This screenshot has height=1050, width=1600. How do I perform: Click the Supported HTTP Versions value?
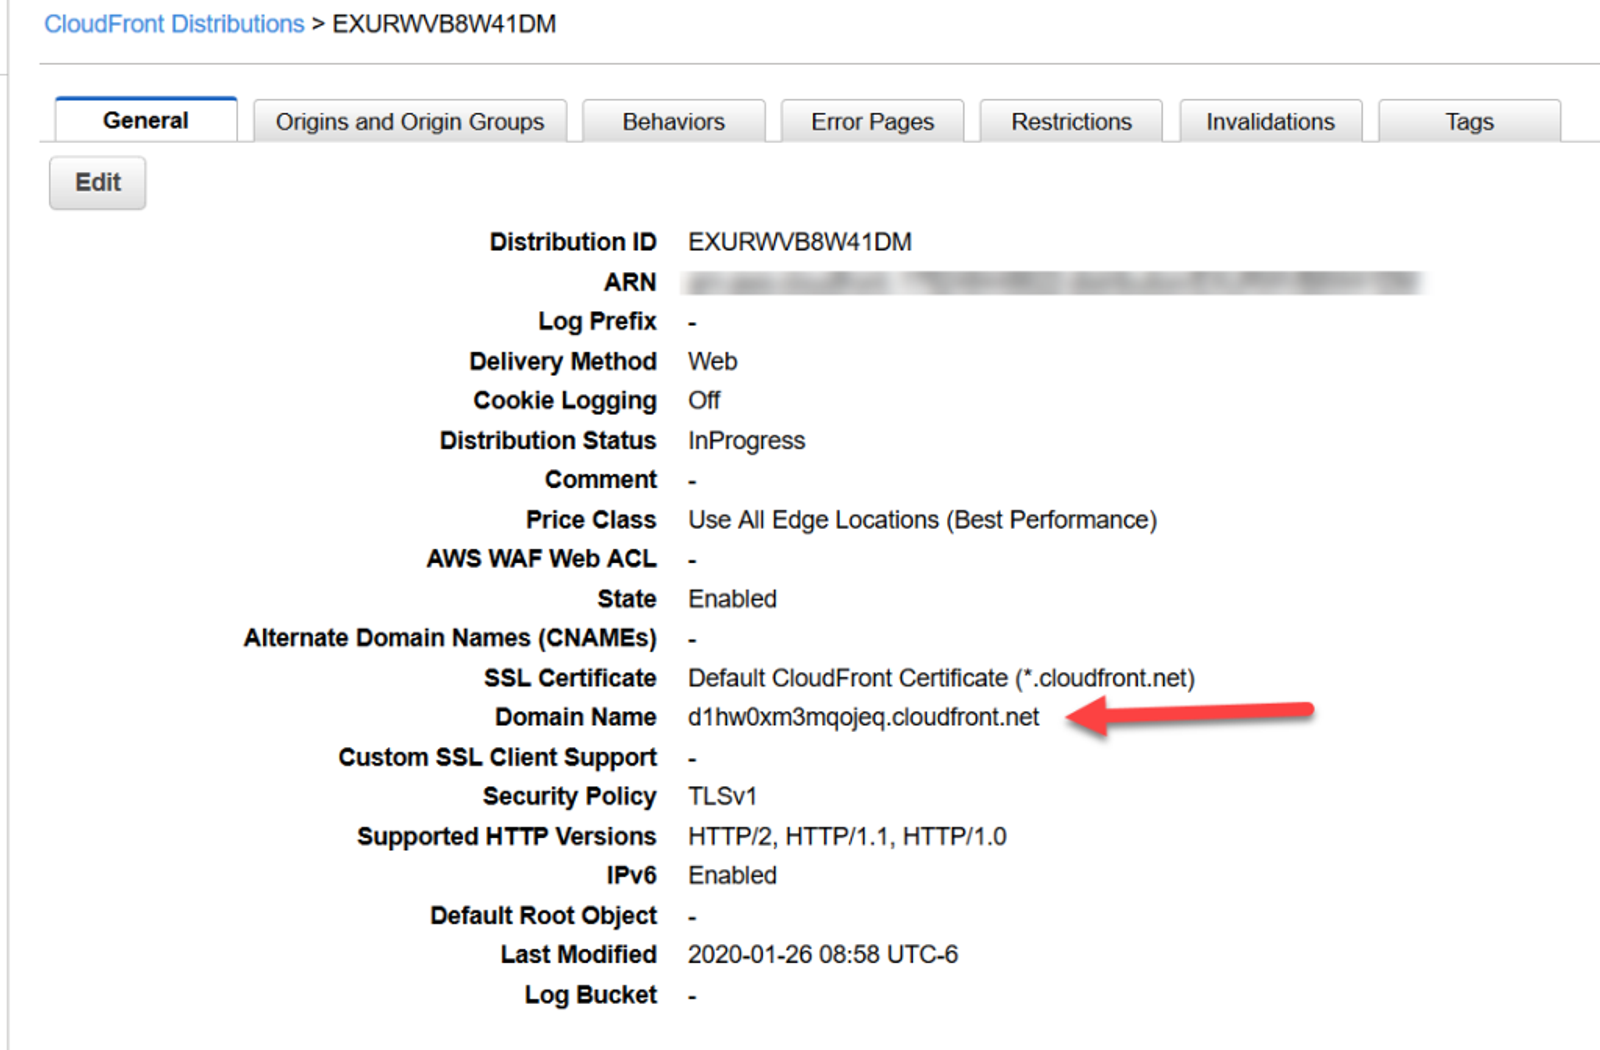point(847,836)
